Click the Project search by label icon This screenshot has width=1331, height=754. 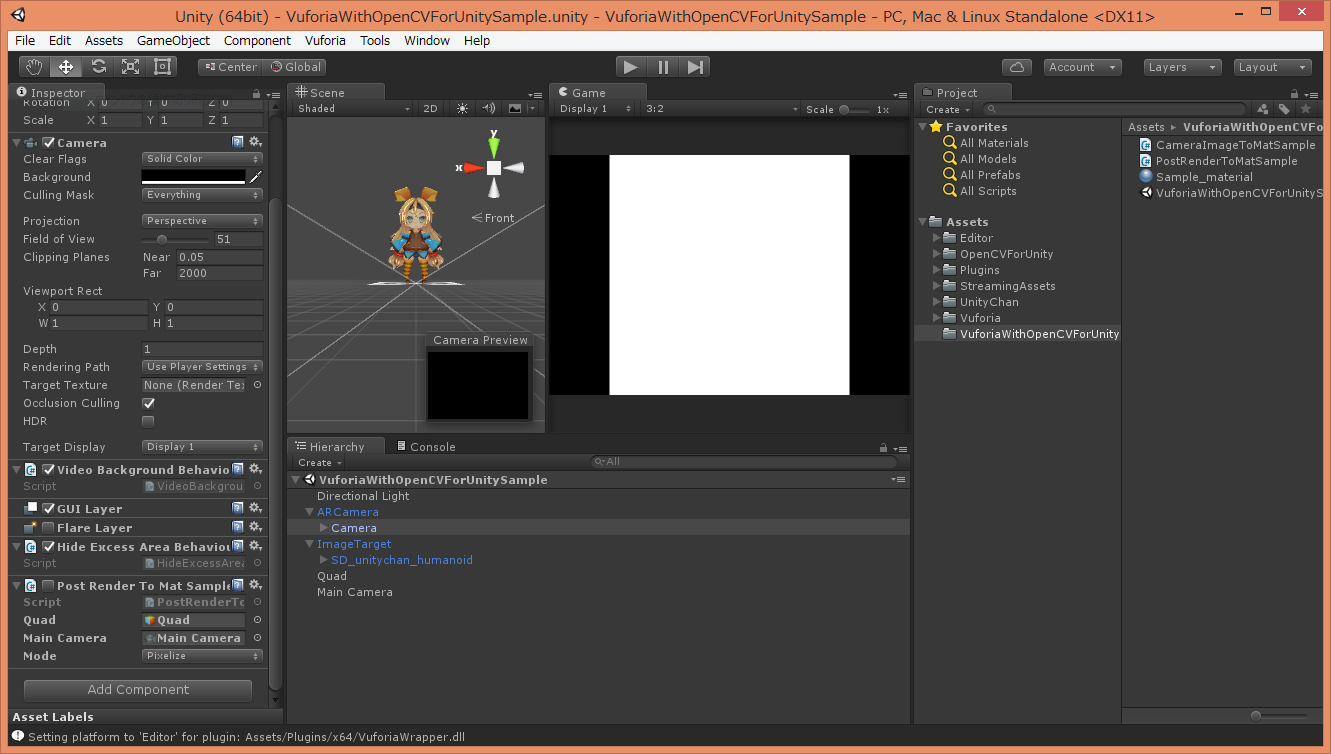tap(1284, 109)
